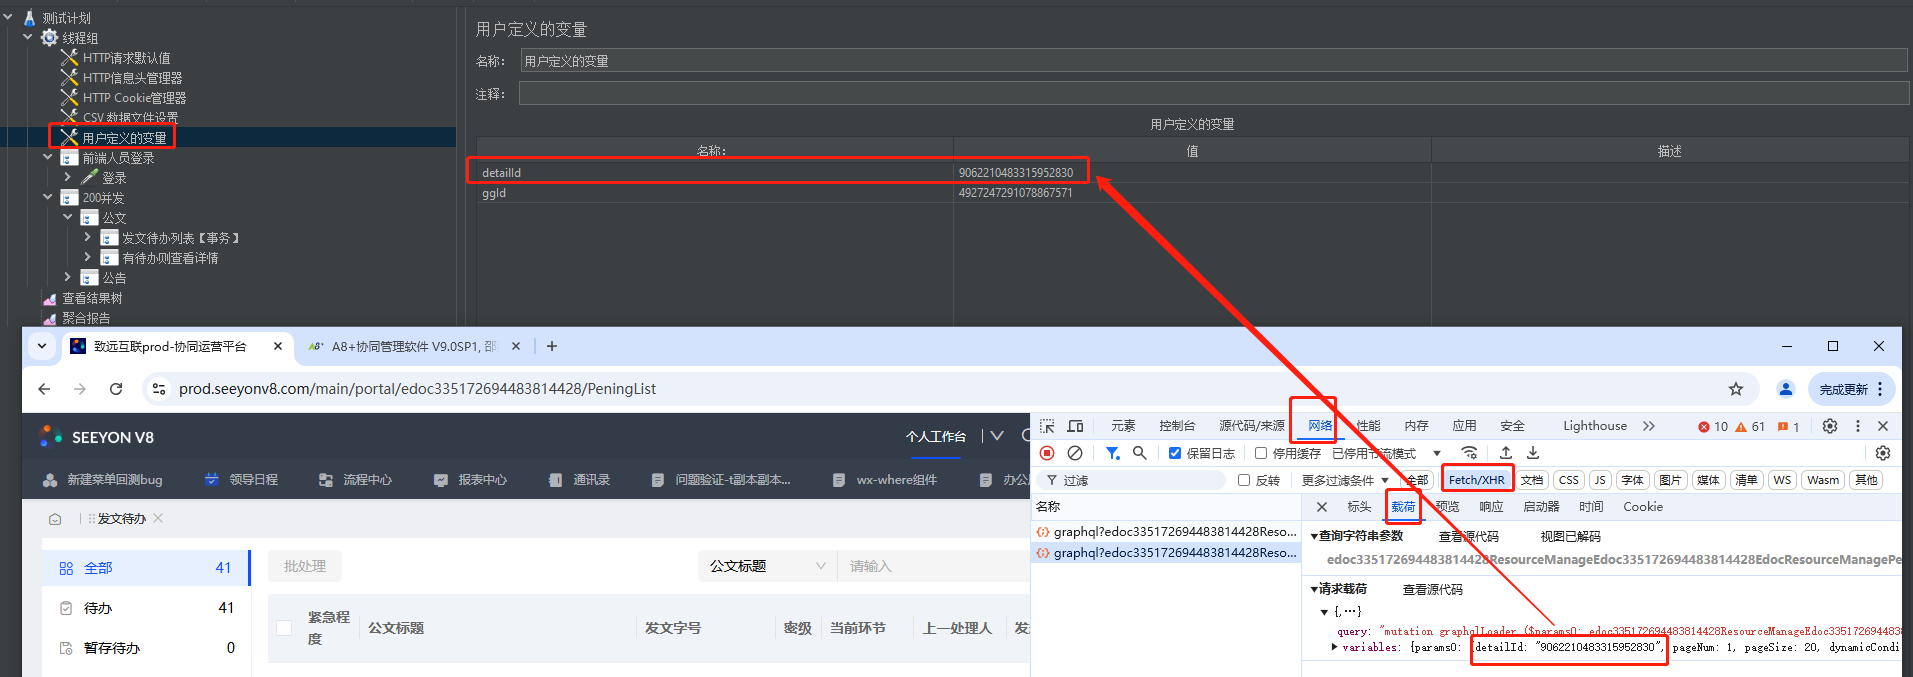Click the record network log icon
Viewport: 1913px width, 677px height.
coord(1047,453)
